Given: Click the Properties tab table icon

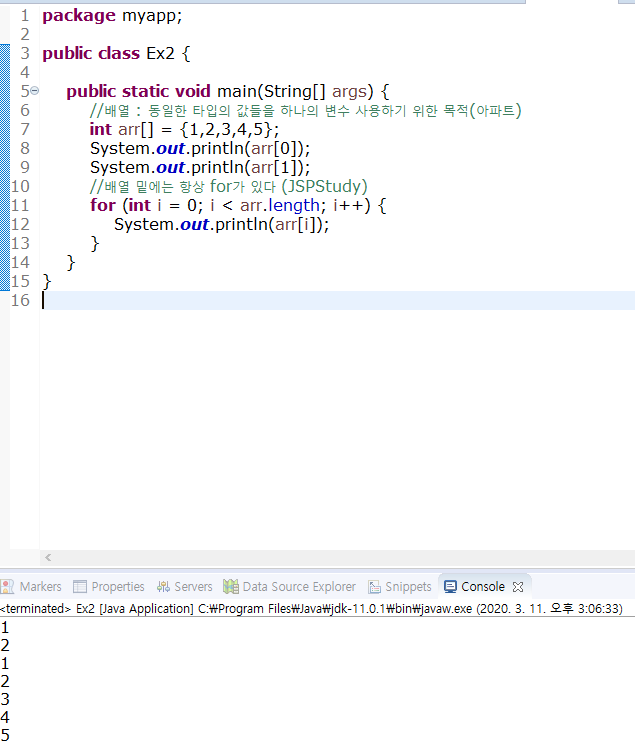Looking at the screenshot, I should [80, 587].
